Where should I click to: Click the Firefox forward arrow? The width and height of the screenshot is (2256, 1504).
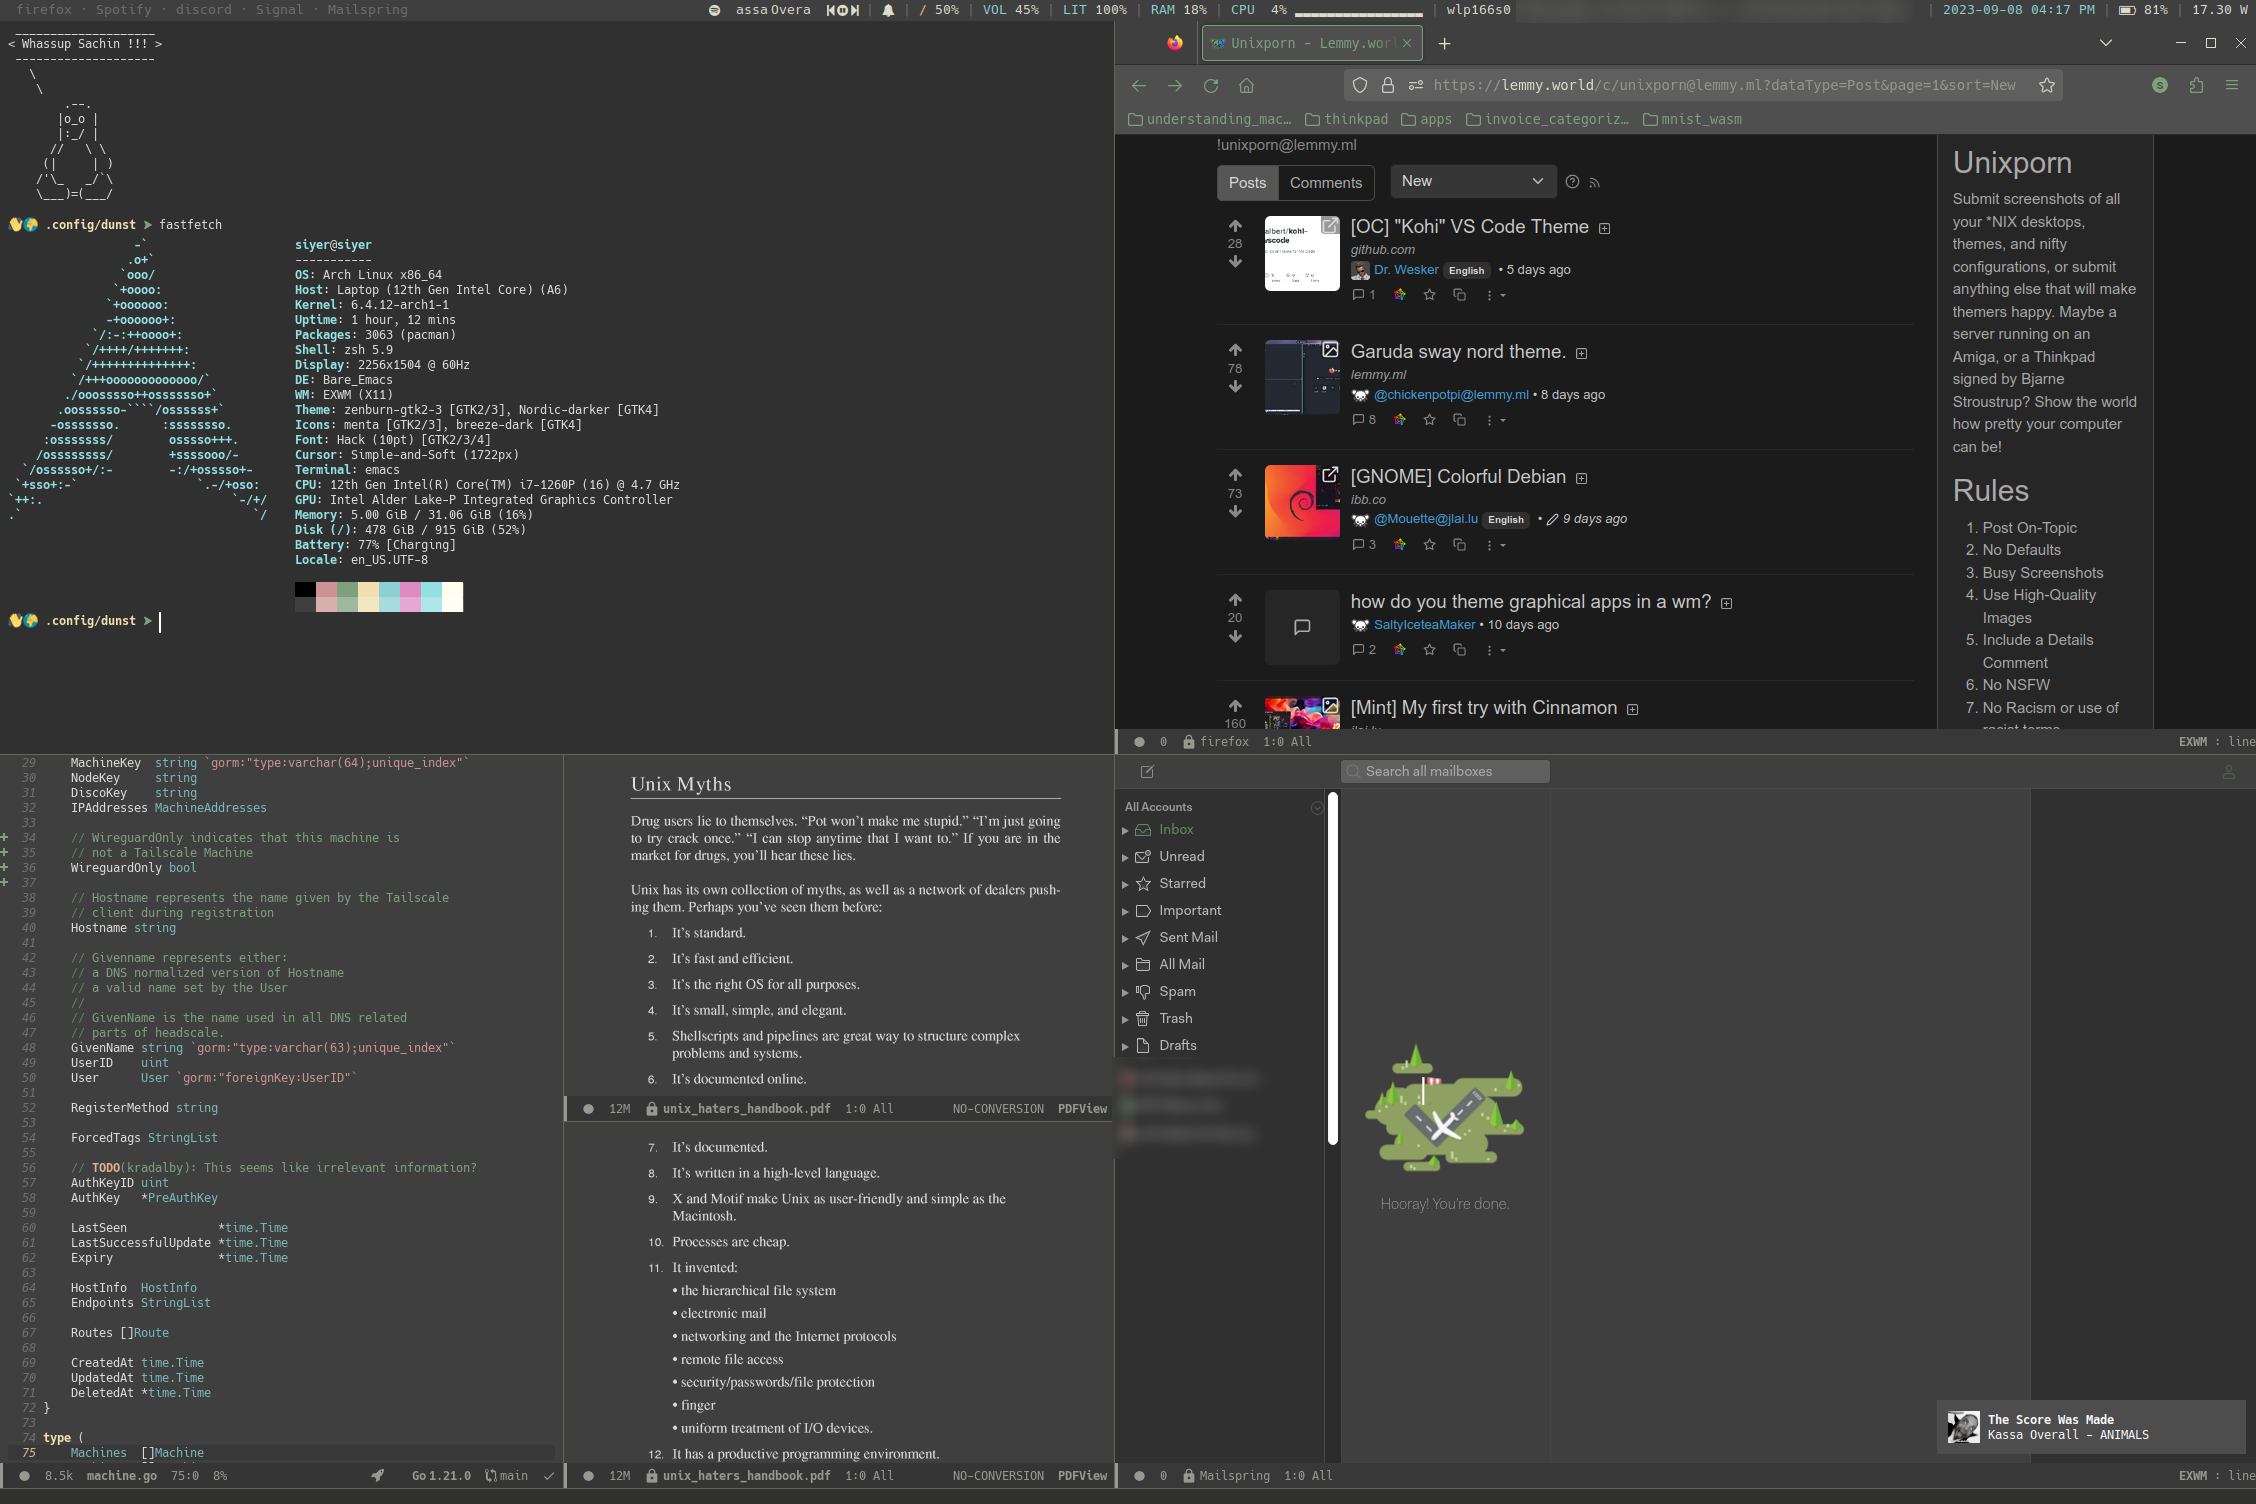[1175, 86]
